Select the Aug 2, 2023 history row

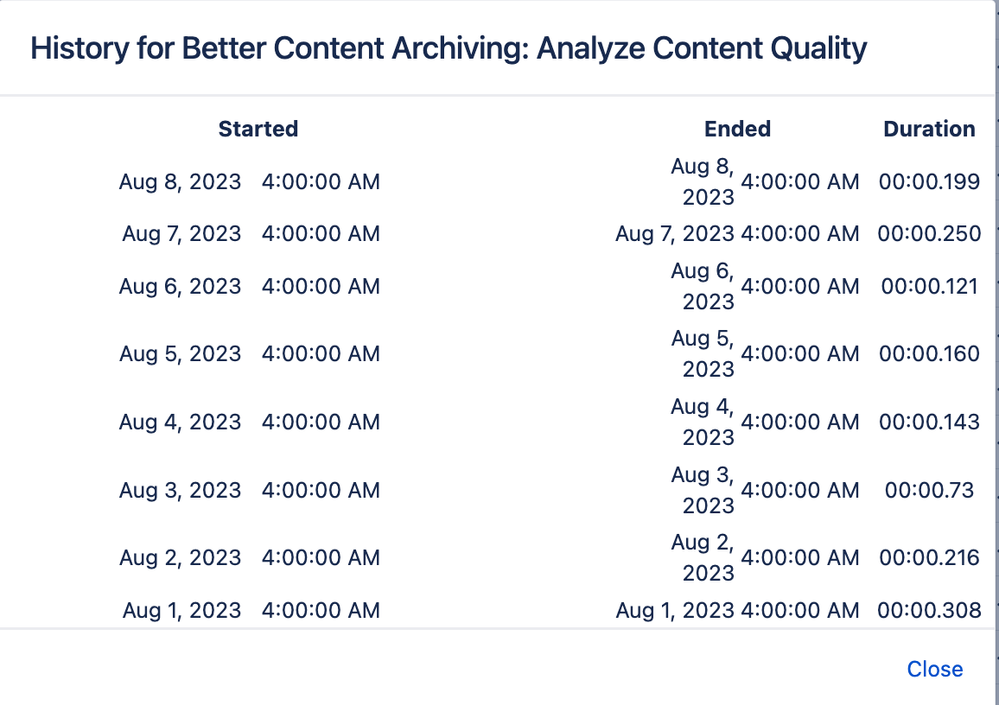(x=500, y=557)
